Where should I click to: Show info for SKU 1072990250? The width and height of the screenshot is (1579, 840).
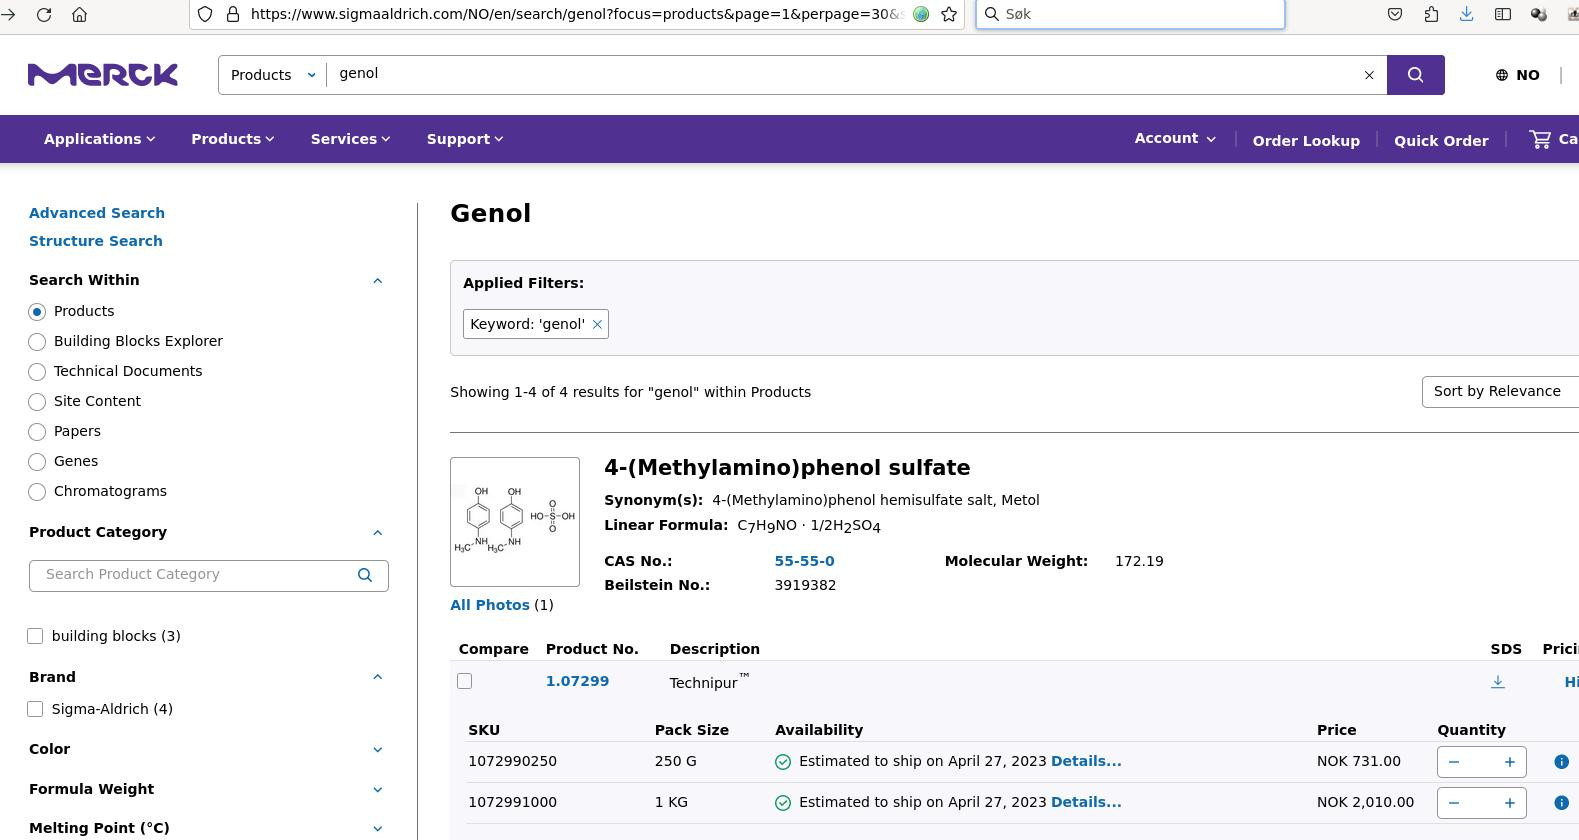(x=1561, y=762)
